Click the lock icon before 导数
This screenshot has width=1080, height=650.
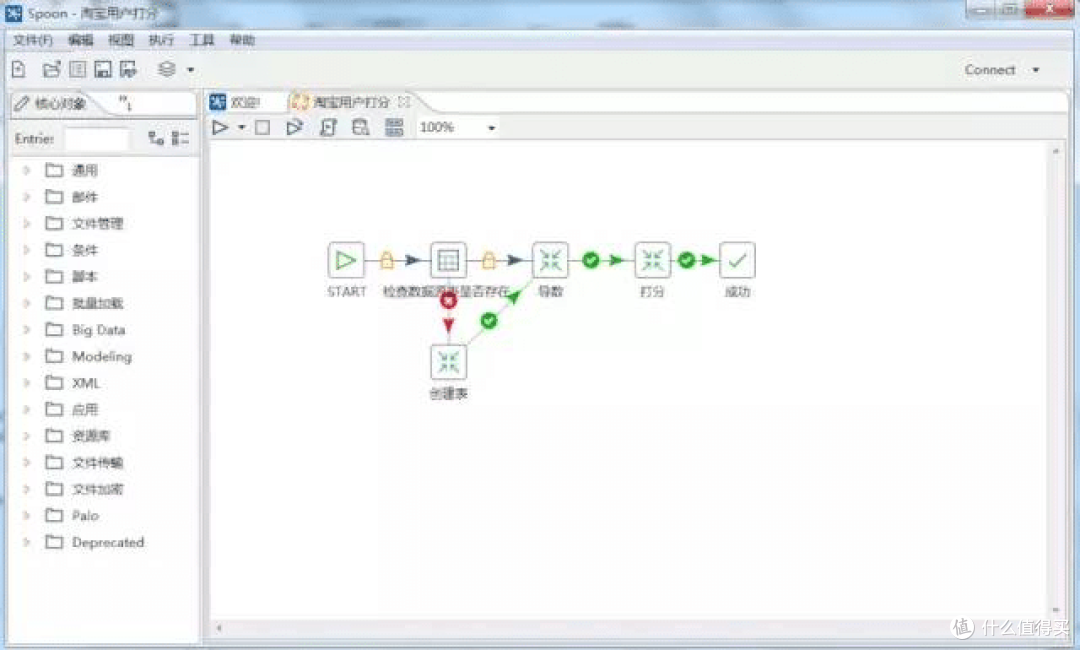click(488, 260)
